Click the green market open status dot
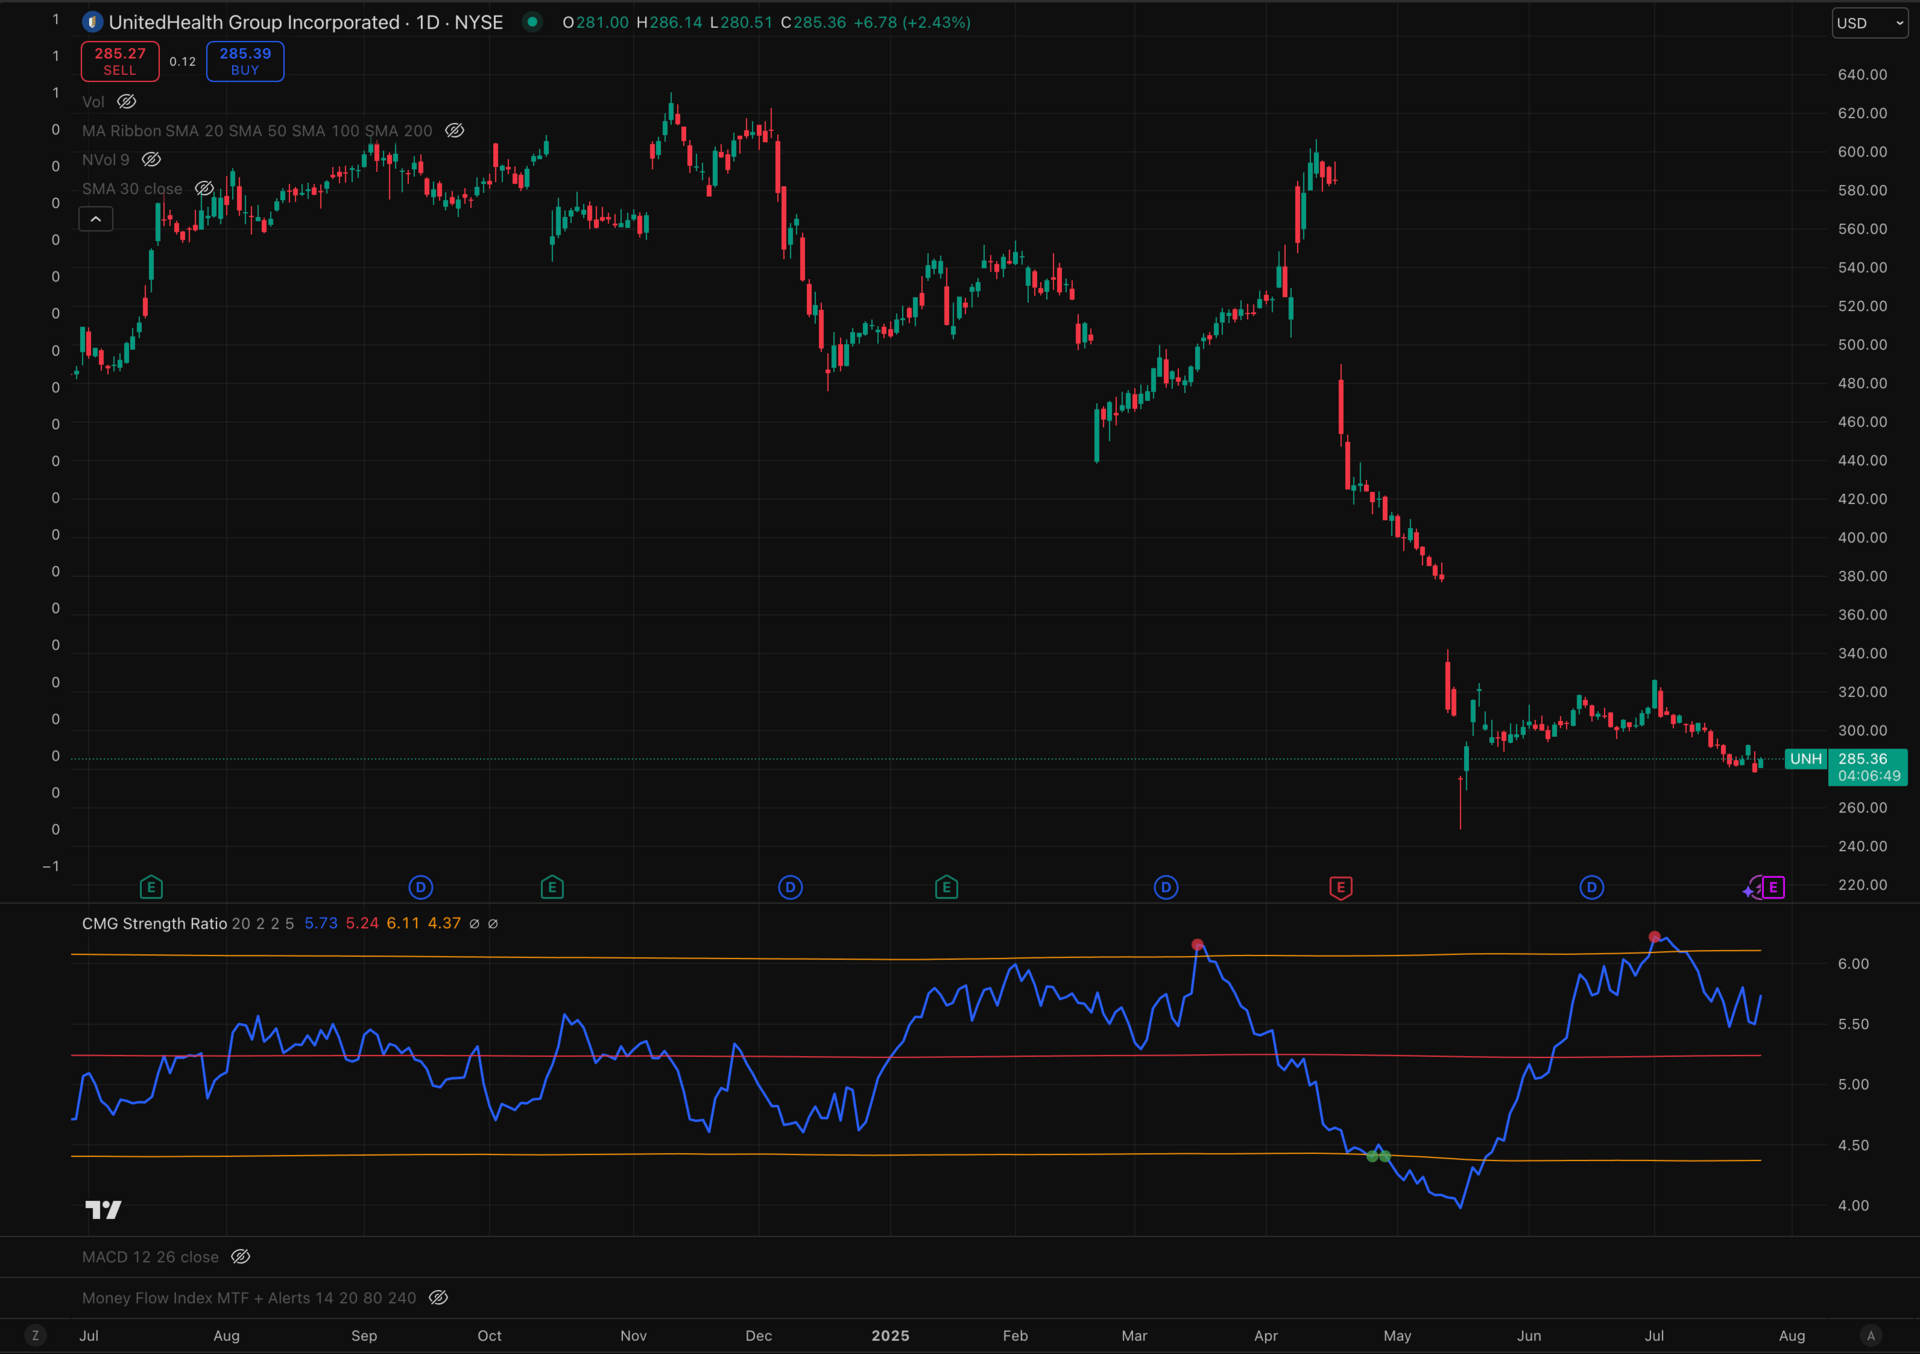Image resolution: width=1920 pixels, height=1354 pixels. point(532,22)
